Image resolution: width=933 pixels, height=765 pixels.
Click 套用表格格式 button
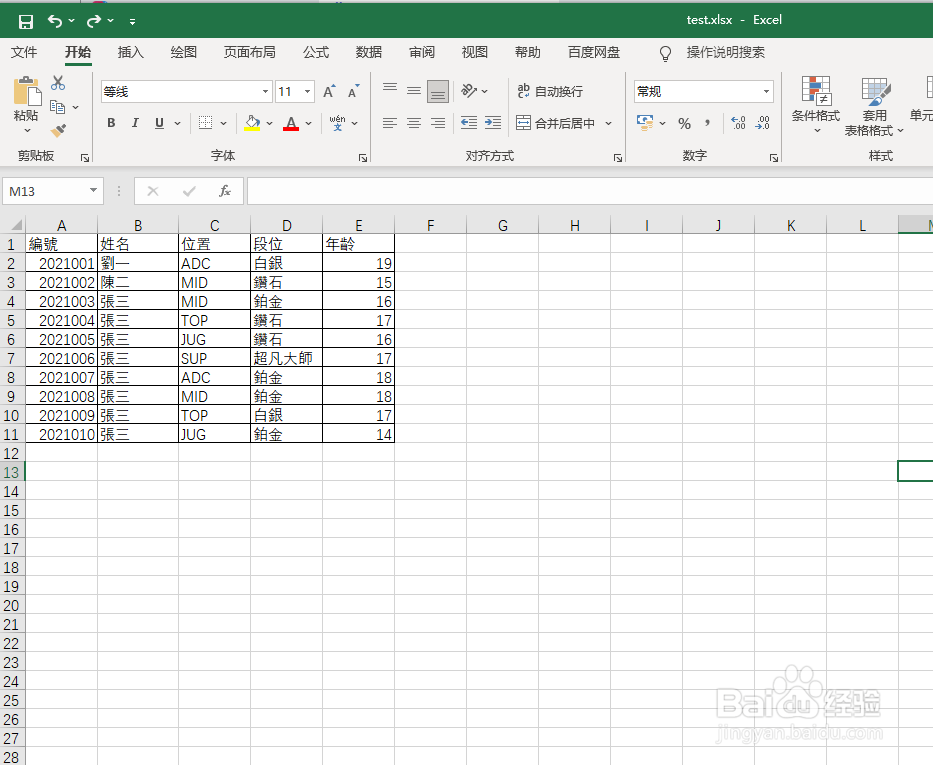pyautogui.click(x=874, y=106)
